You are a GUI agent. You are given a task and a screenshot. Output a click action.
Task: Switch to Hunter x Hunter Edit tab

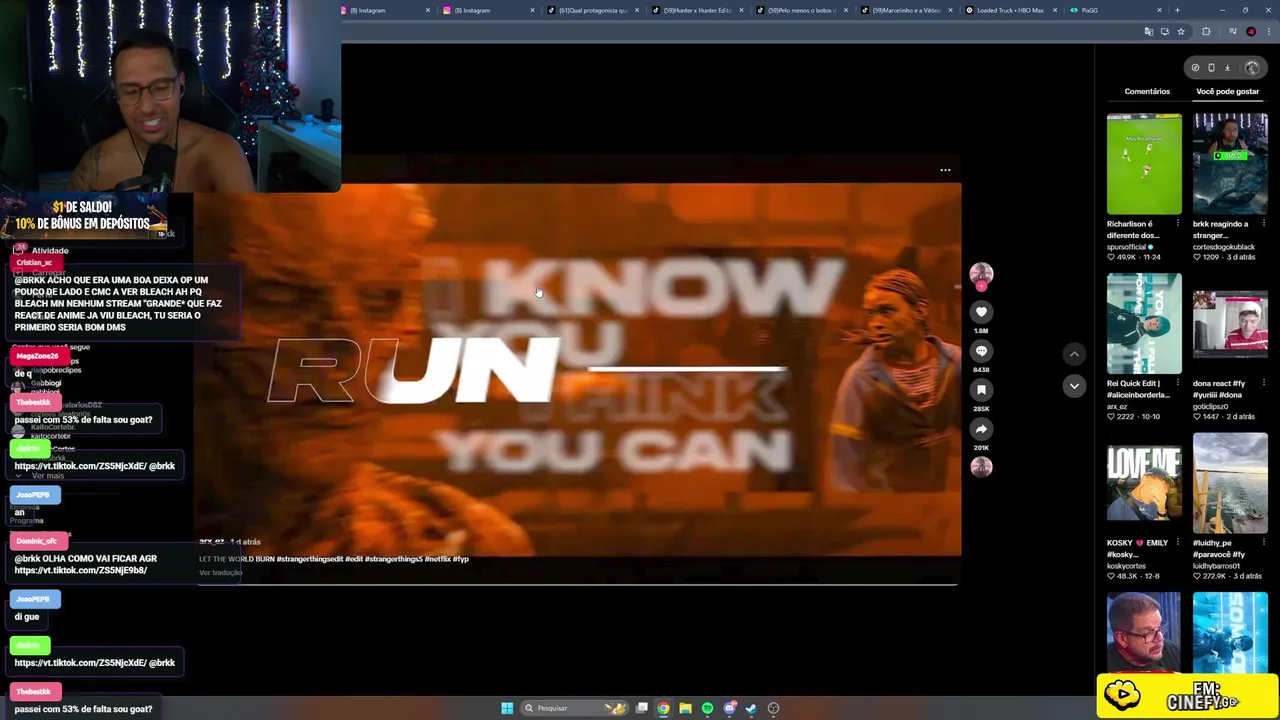pos(698,10)
